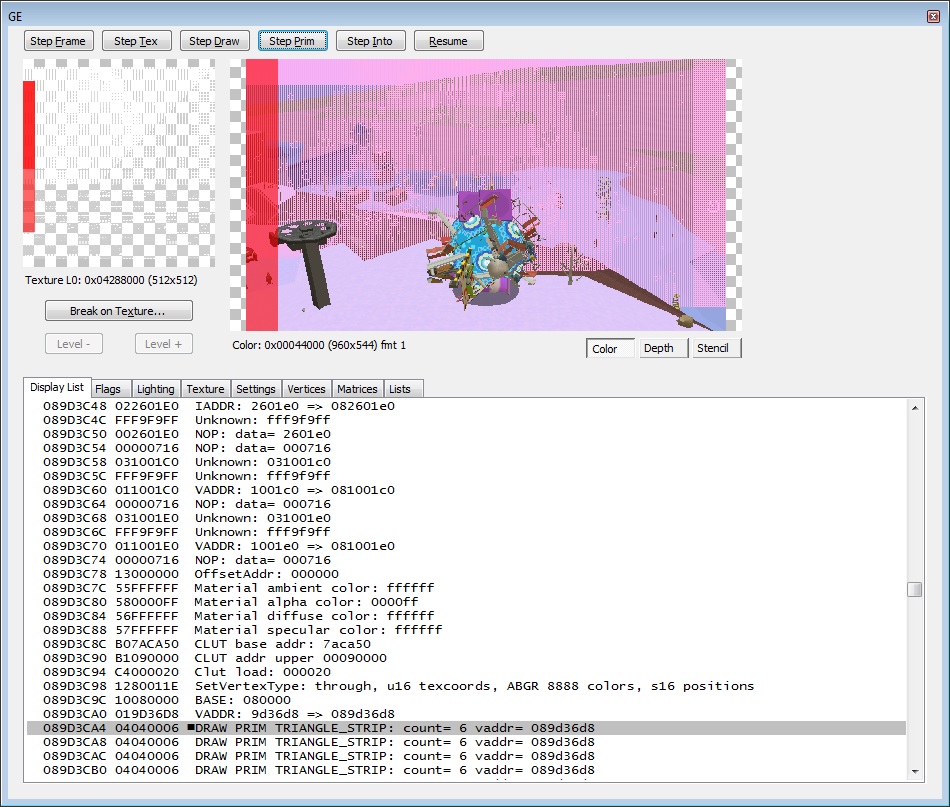The width and height of the screenshot is (950, 807).
Task: Select the Vertices tab
Action: click(306, 389)
